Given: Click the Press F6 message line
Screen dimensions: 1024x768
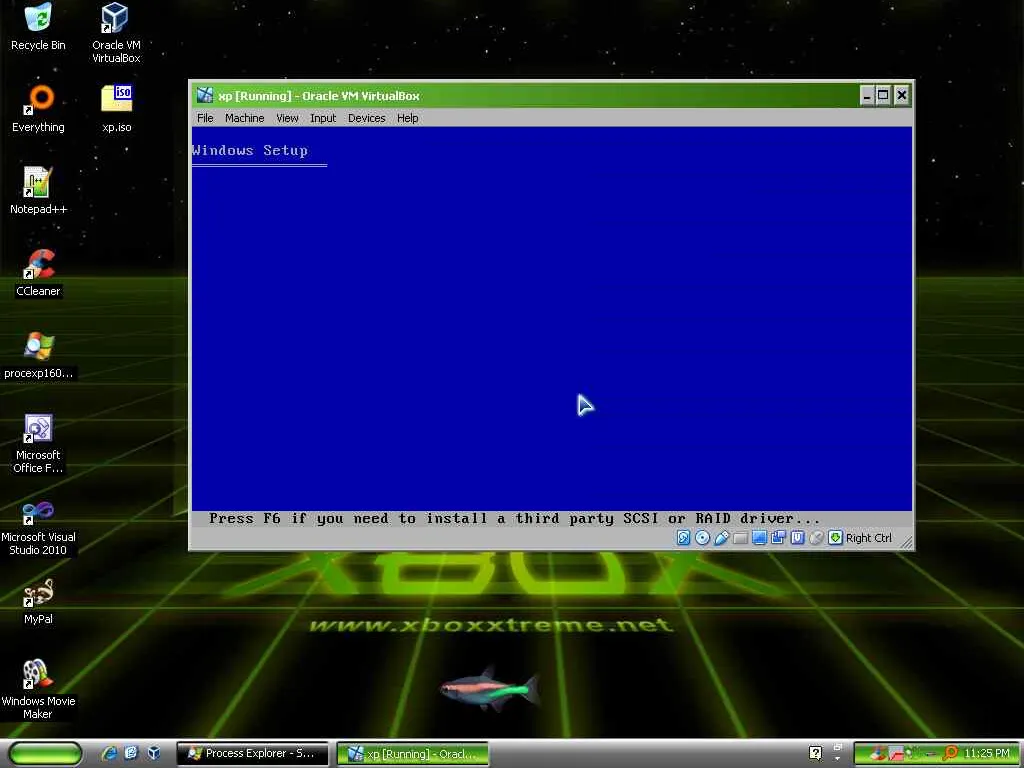Looking at the screenshot, I should 514,519.
